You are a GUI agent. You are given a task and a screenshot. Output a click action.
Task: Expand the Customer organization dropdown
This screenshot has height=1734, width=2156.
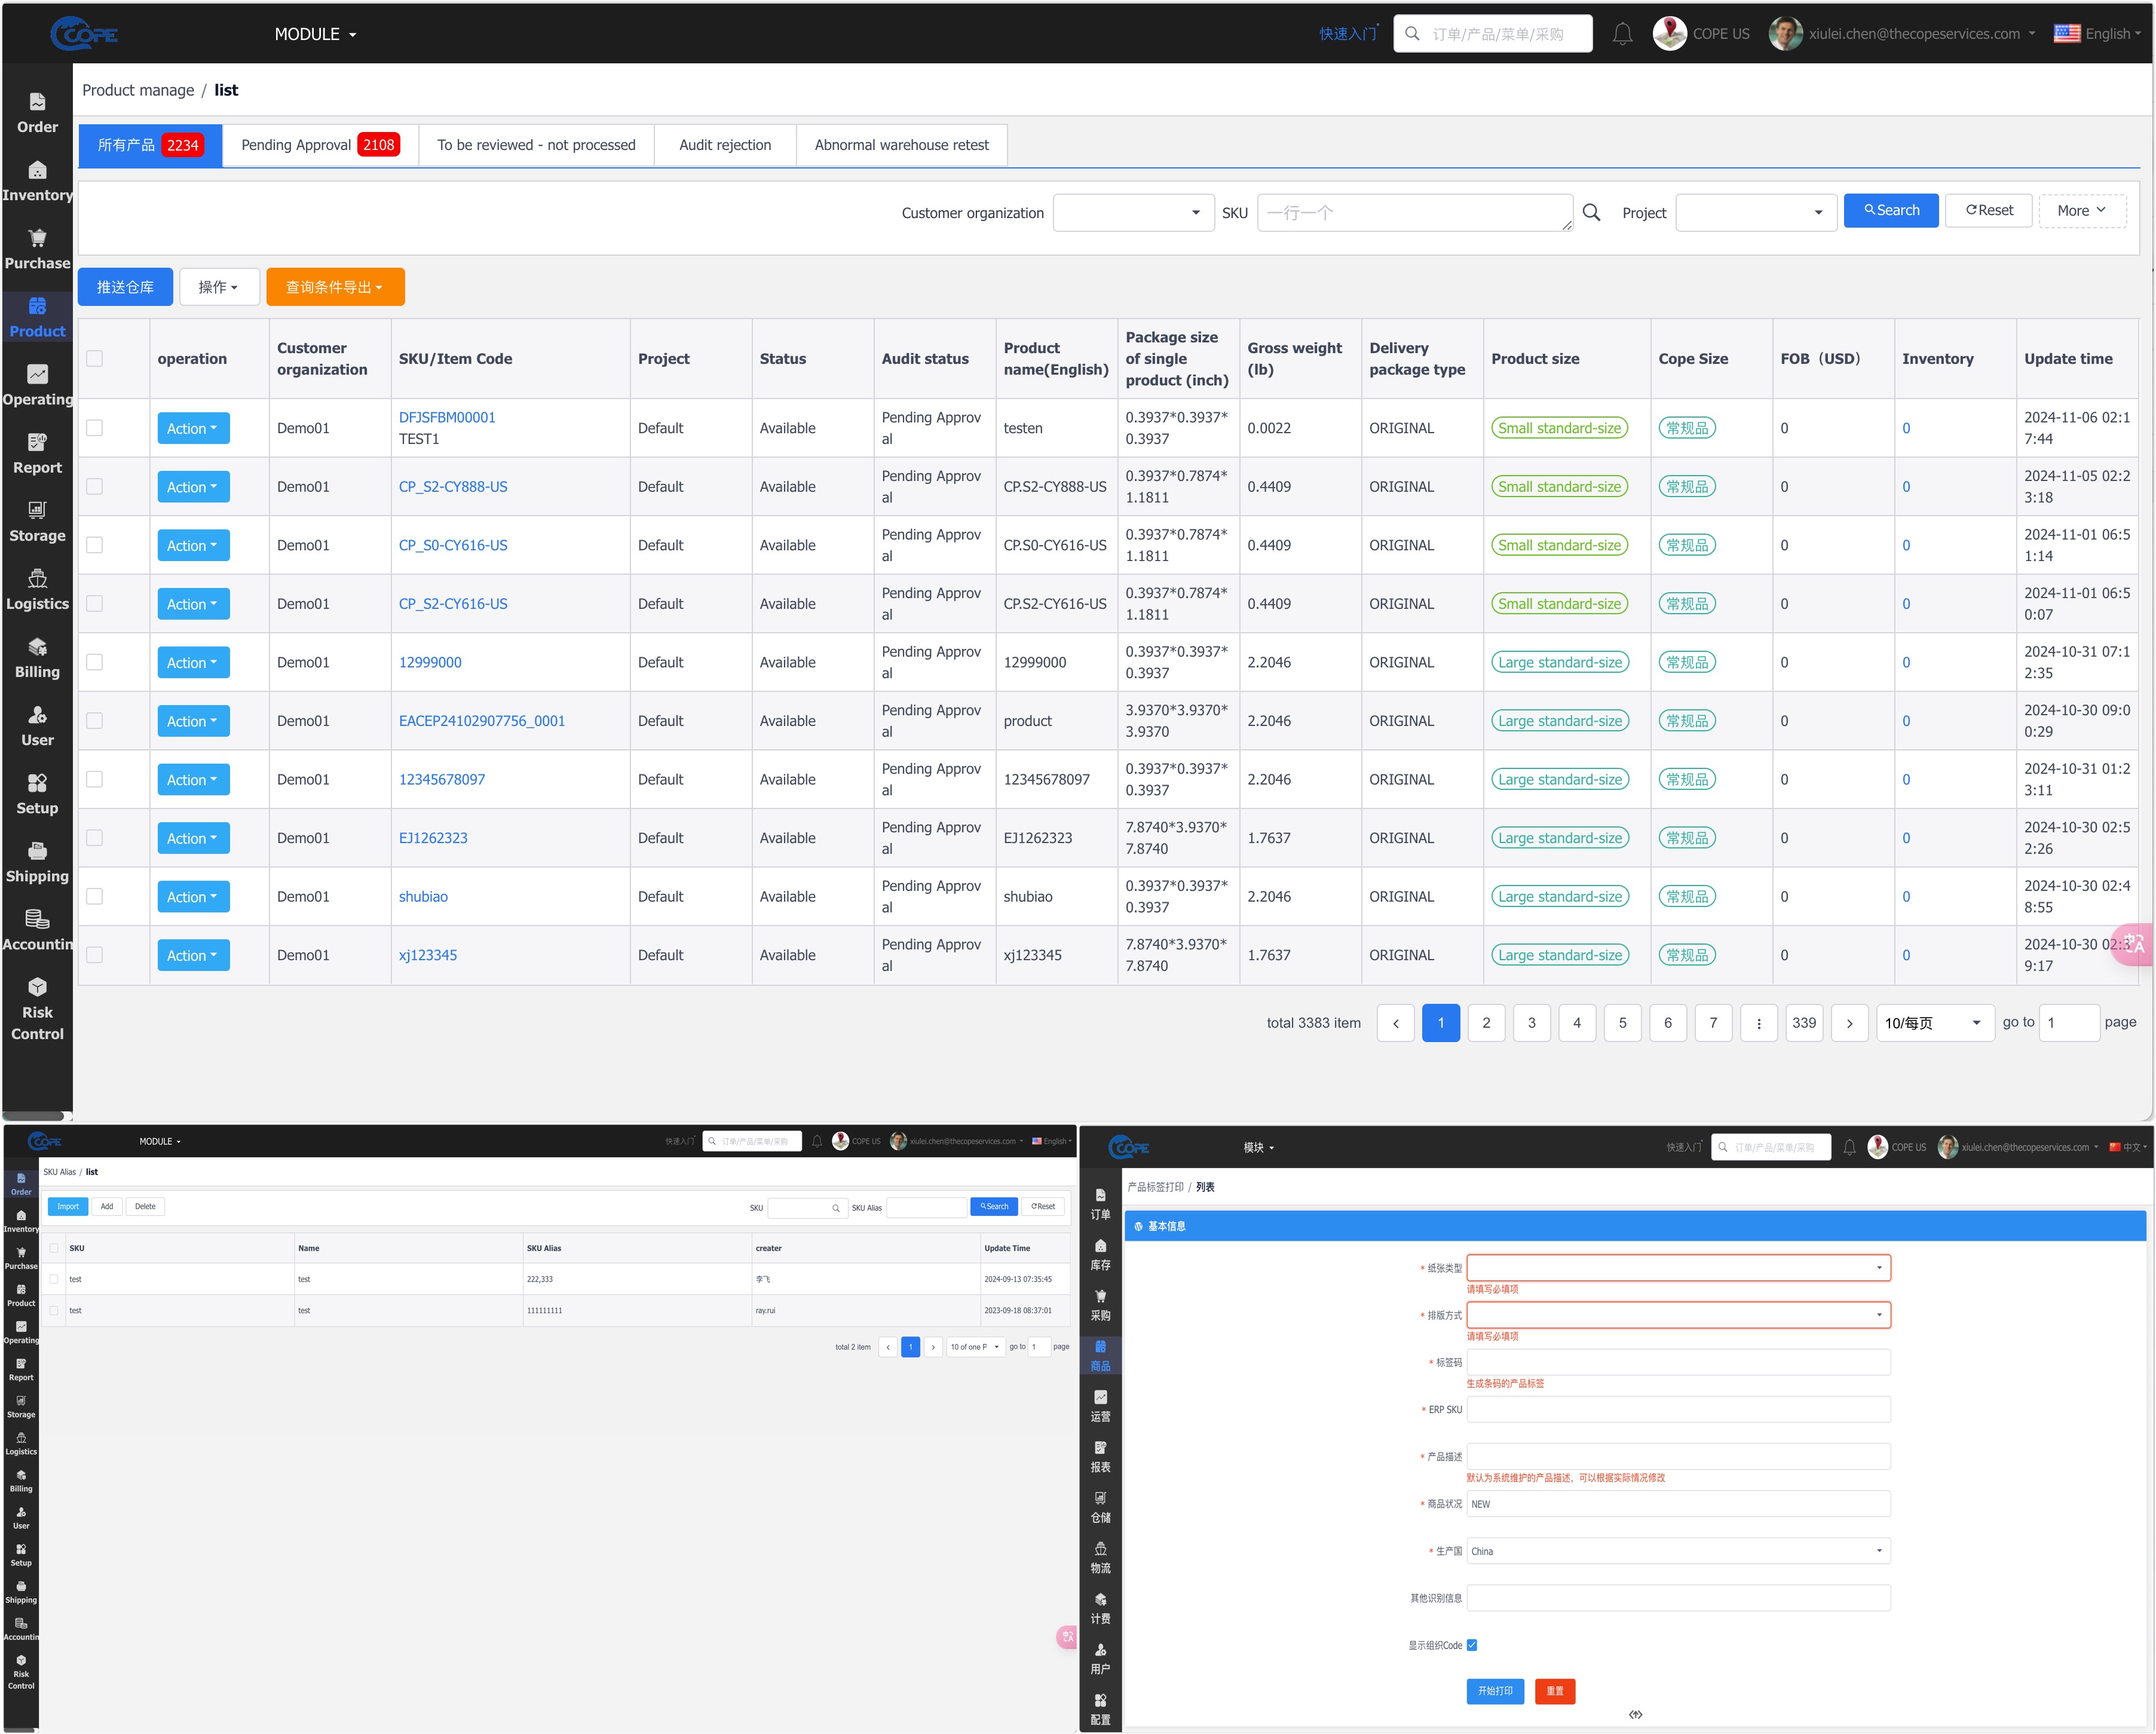[1133, 213]
